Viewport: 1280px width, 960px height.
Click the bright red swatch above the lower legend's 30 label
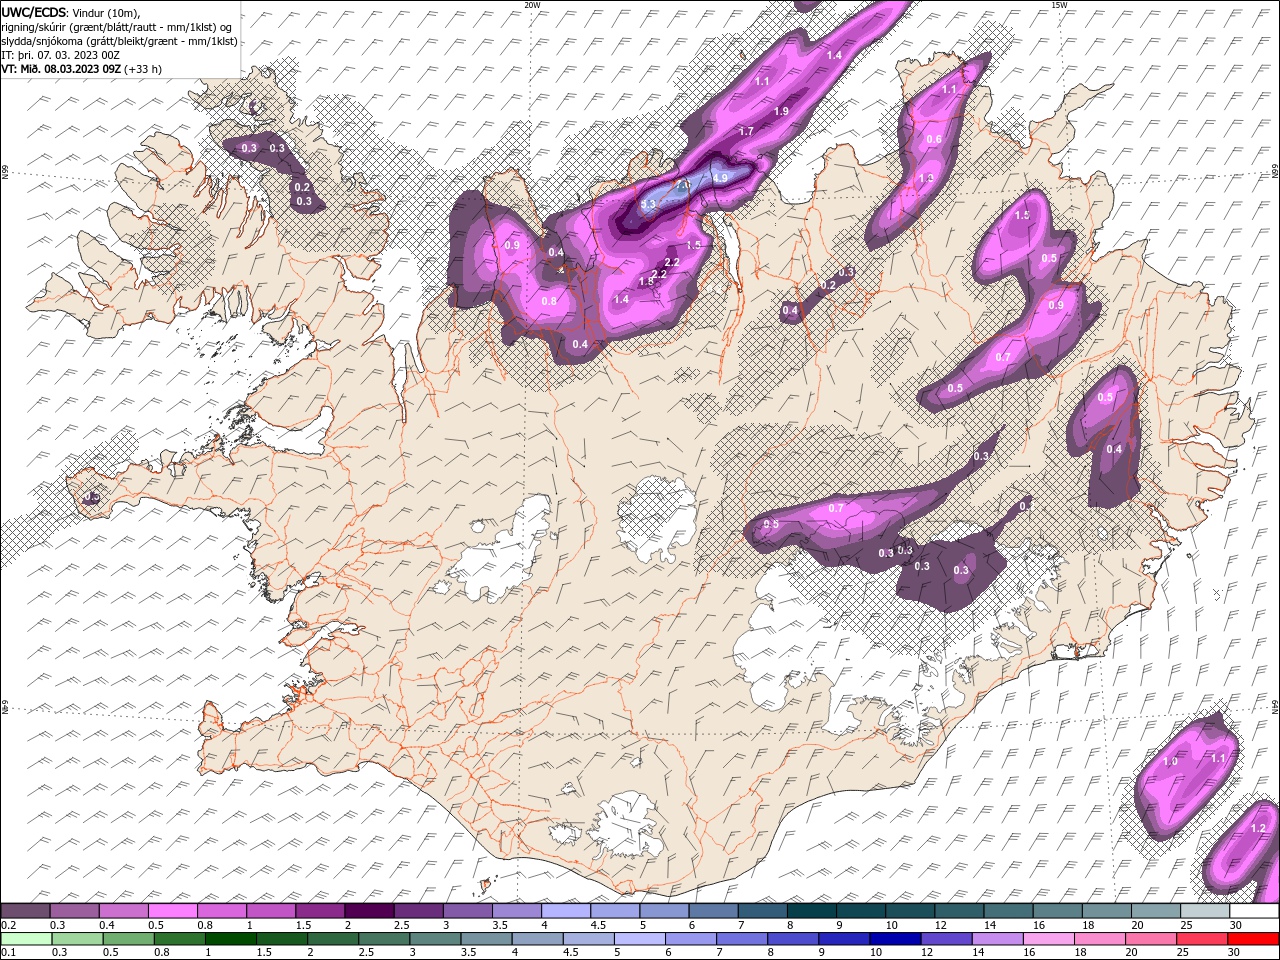click(x=1252, y=938)
